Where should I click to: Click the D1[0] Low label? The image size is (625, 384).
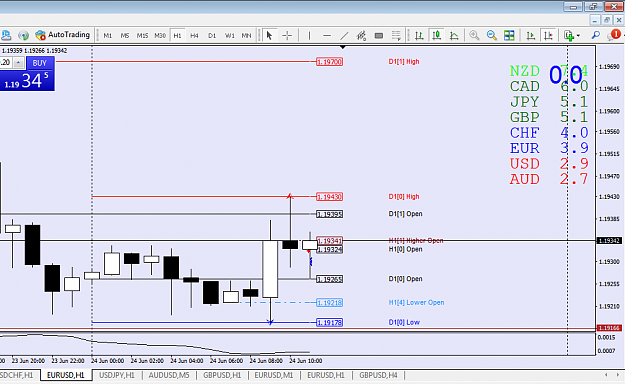click(404, 322)
